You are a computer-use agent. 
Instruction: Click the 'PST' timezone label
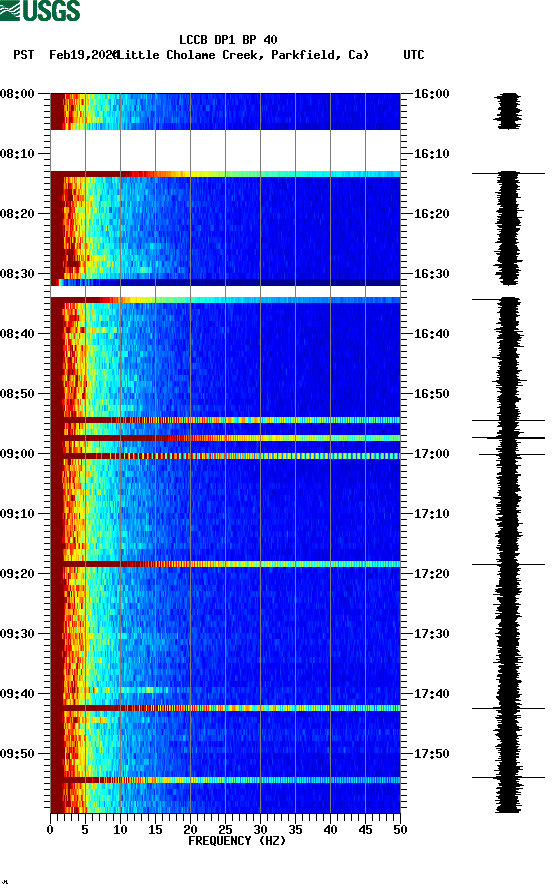point(23,55)
